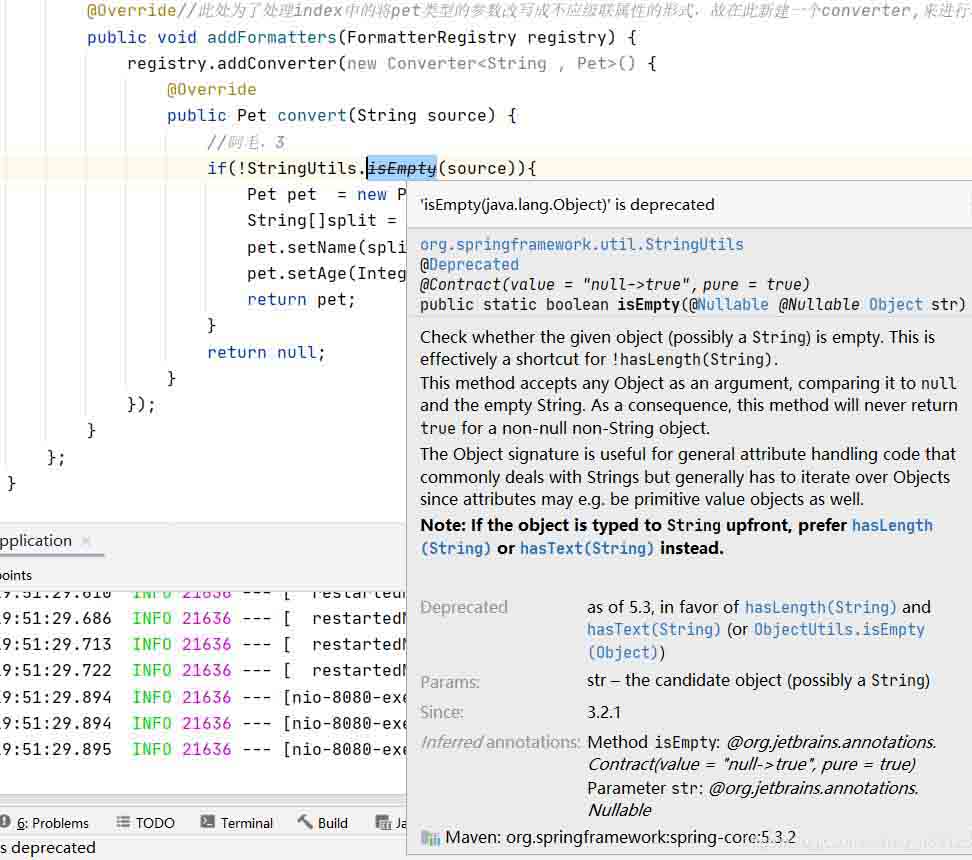Click the addFormatters method name
Image resolution: width=972 pixels, height=860 pixels.
[x=271, y=37]
